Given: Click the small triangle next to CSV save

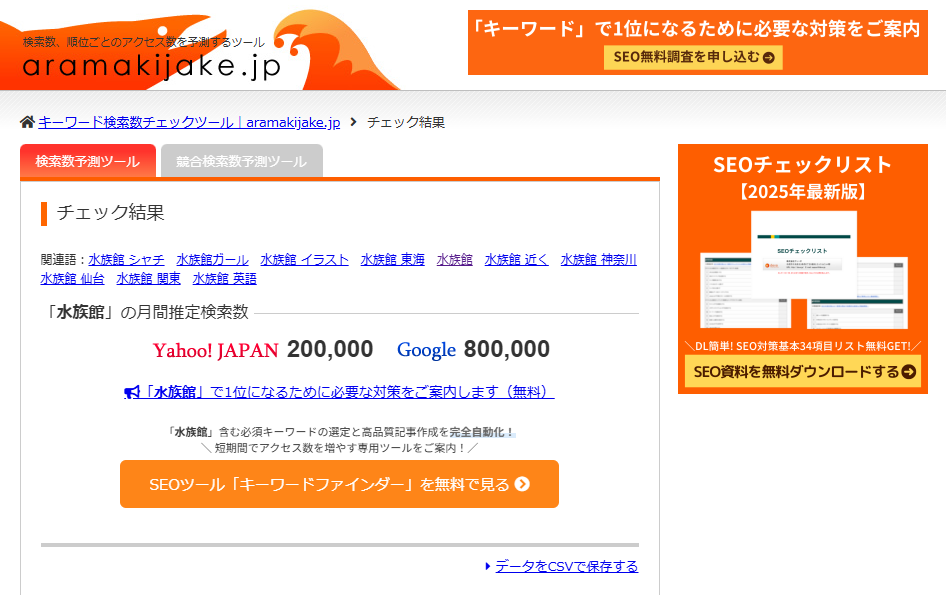Looking at the screenshot, I should click(488, 566).
